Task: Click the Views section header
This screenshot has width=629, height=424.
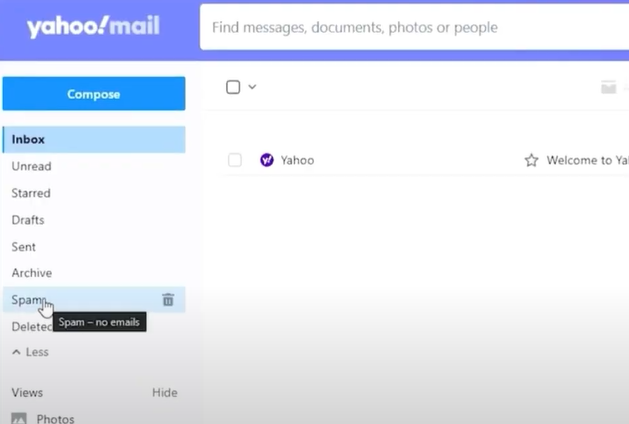Action: [27, 392]
